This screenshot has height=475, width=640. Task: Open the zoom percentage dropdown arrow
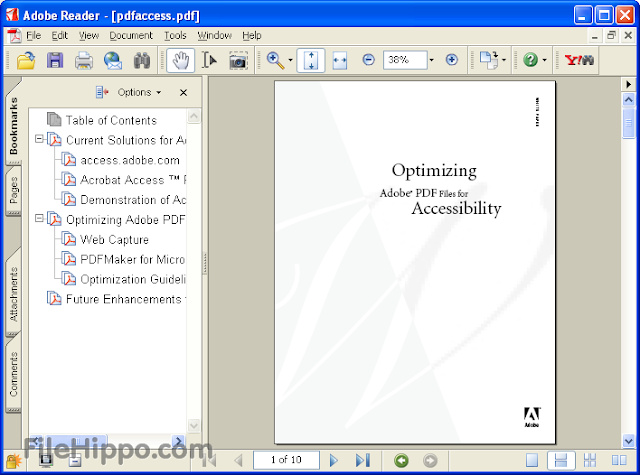431,60
